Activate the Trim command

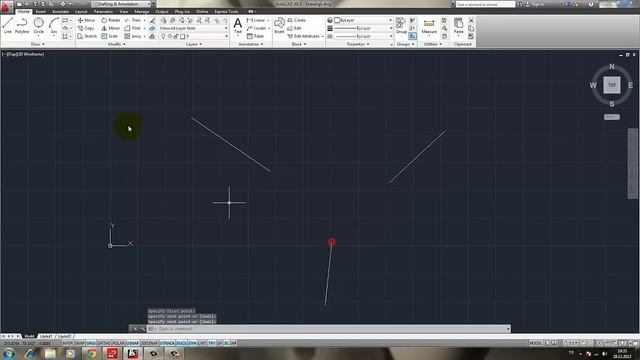coord(133,20)
